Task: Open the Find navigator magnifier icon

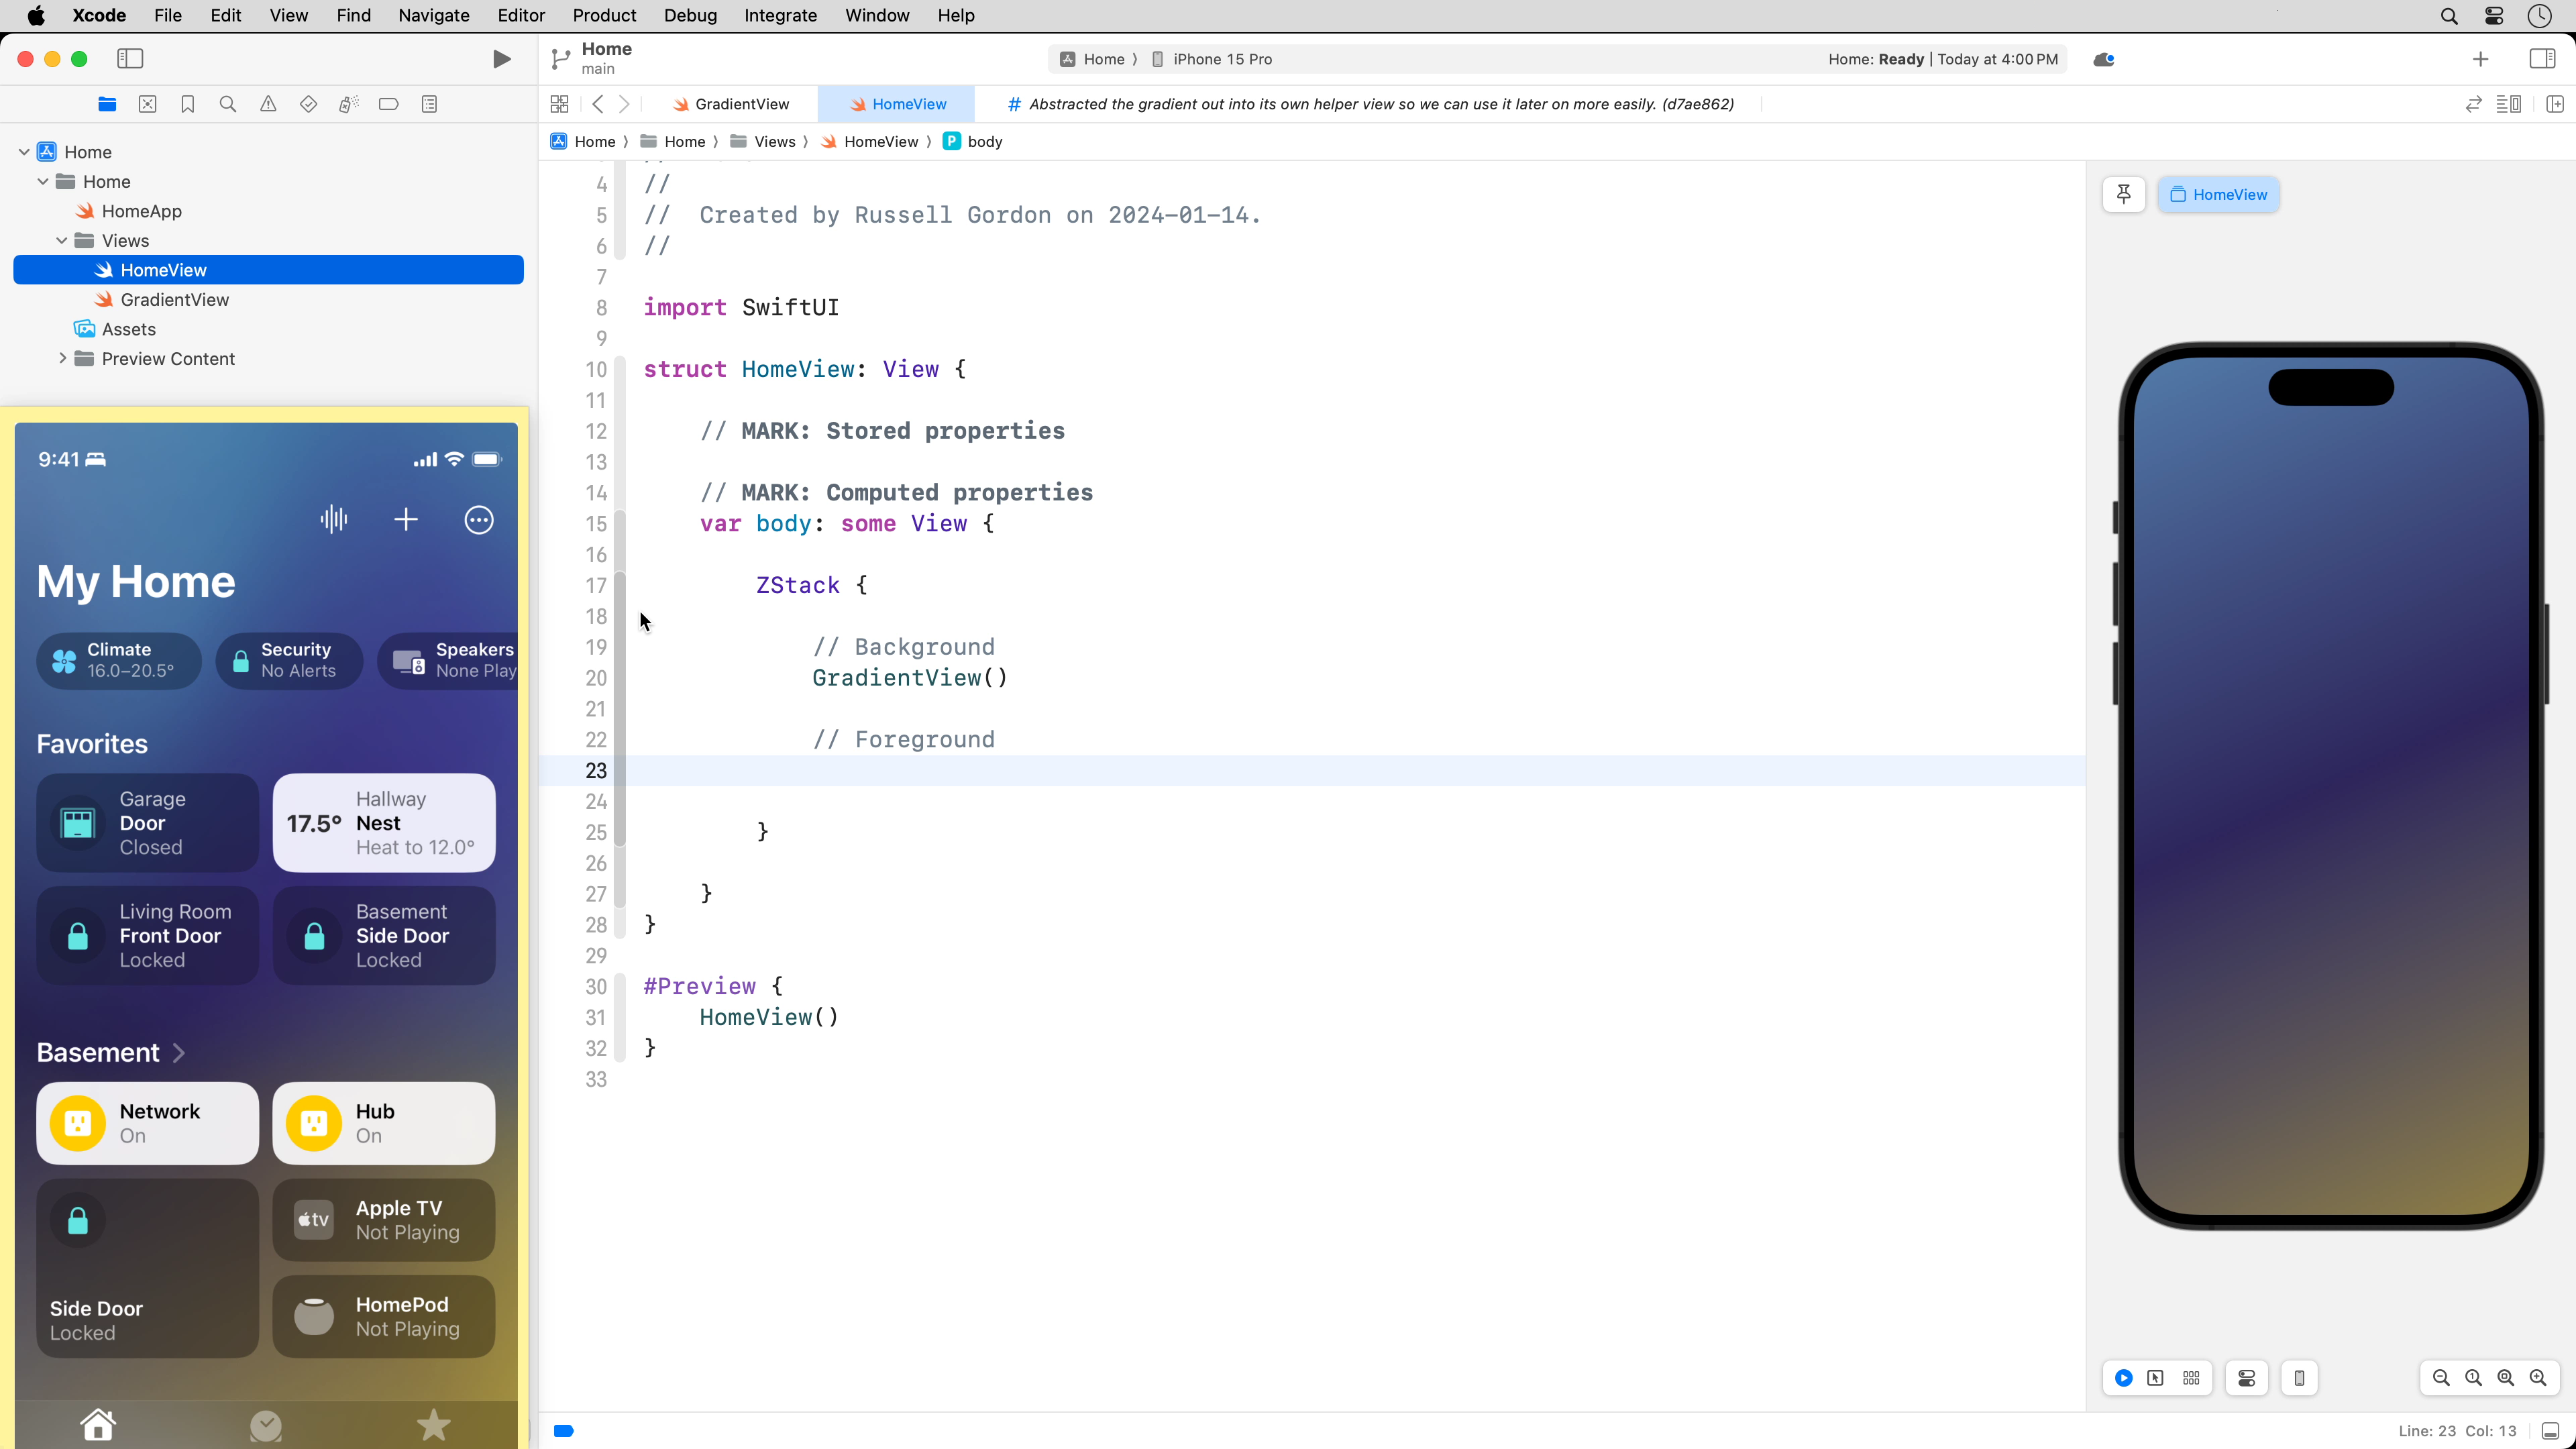Action: [228, 104]
